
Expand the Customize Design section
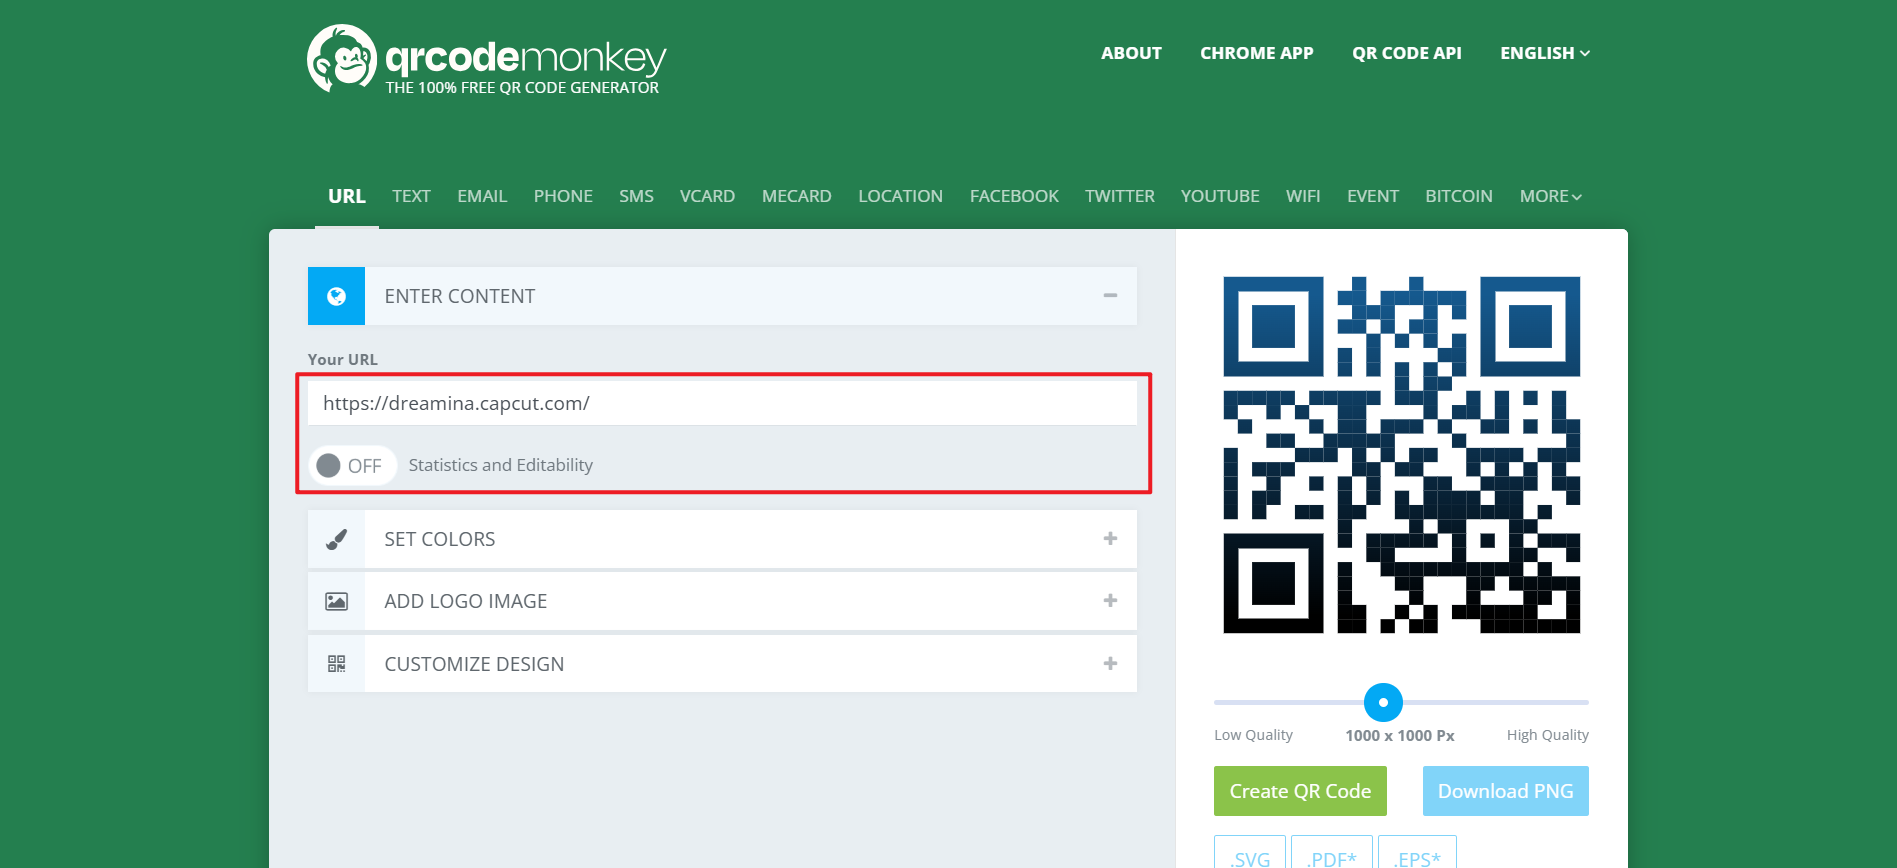1110,664
